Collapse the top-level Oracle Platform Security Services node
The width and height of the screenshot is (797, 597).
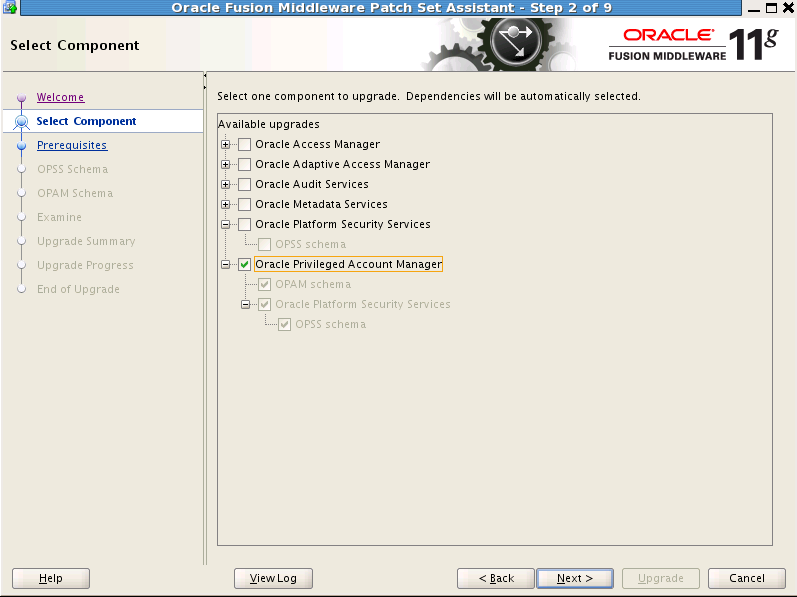coord(226,224)
